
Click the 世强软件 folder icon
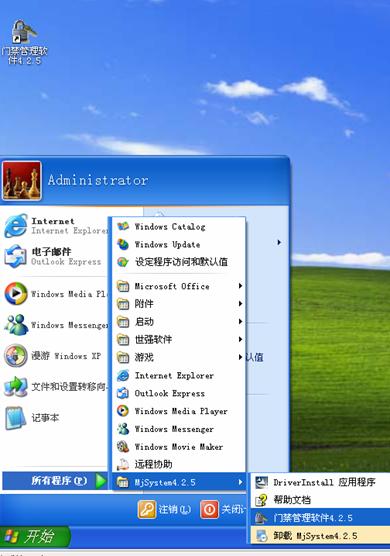coord(123,340)
